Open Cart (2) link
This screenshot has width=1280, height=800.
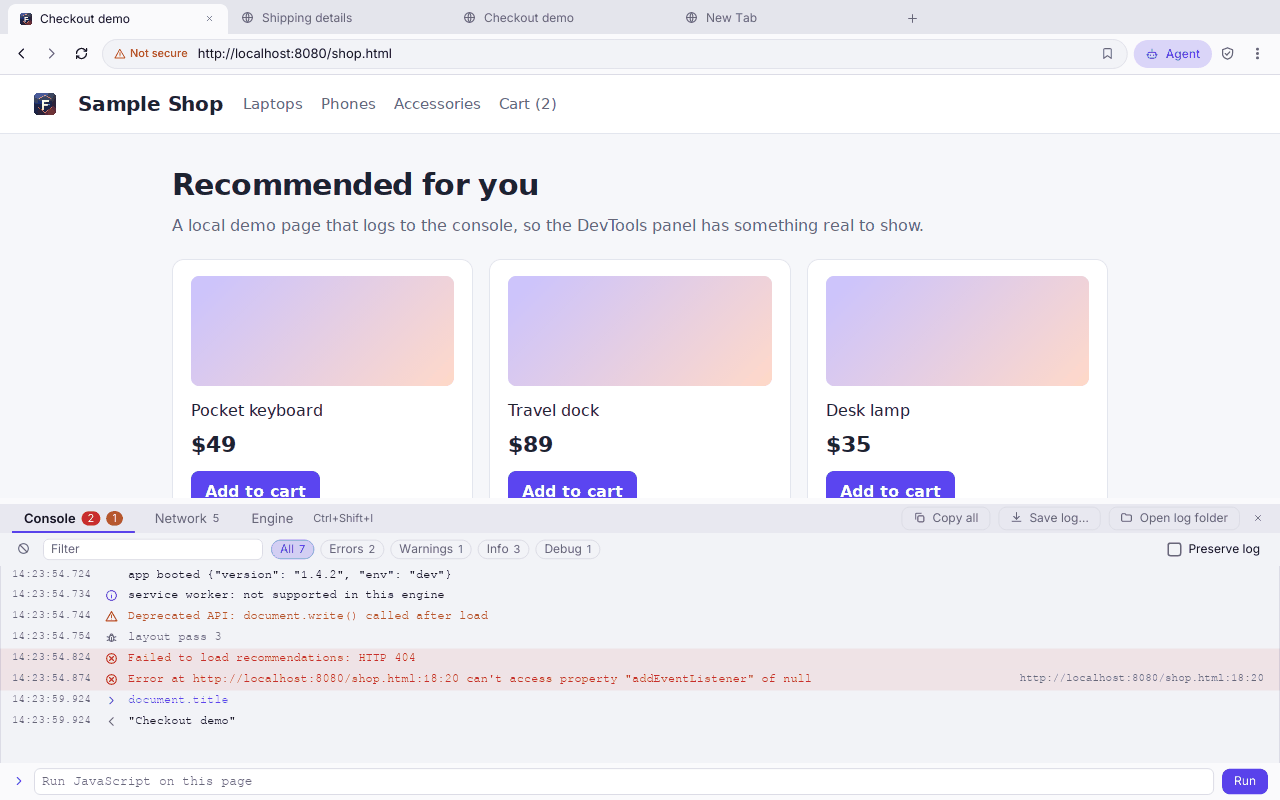528,104
